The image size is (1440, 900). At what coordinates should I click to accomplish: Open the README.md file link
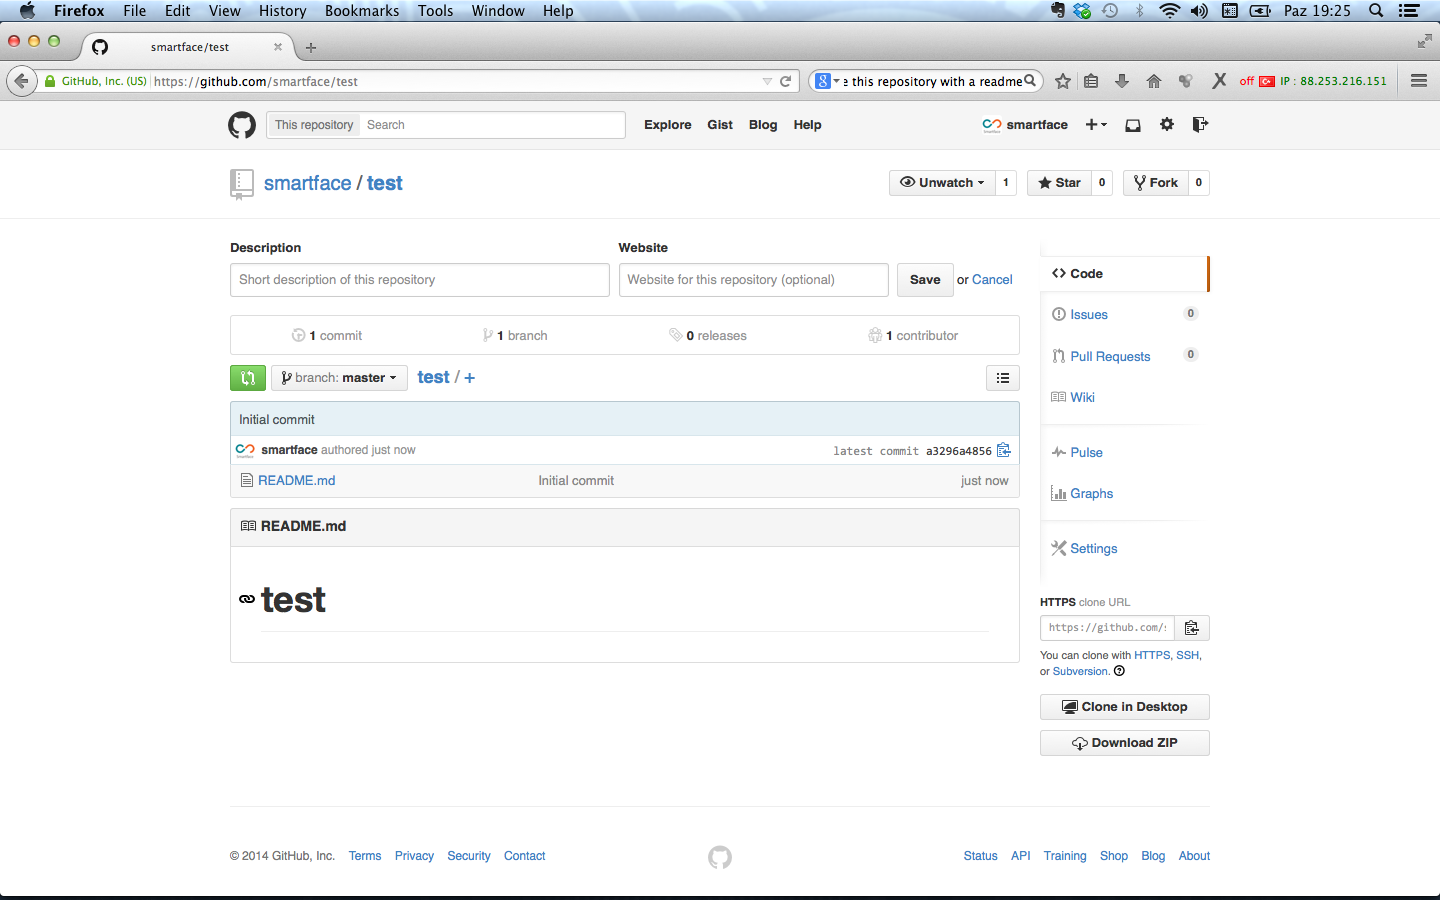[296, 481]
